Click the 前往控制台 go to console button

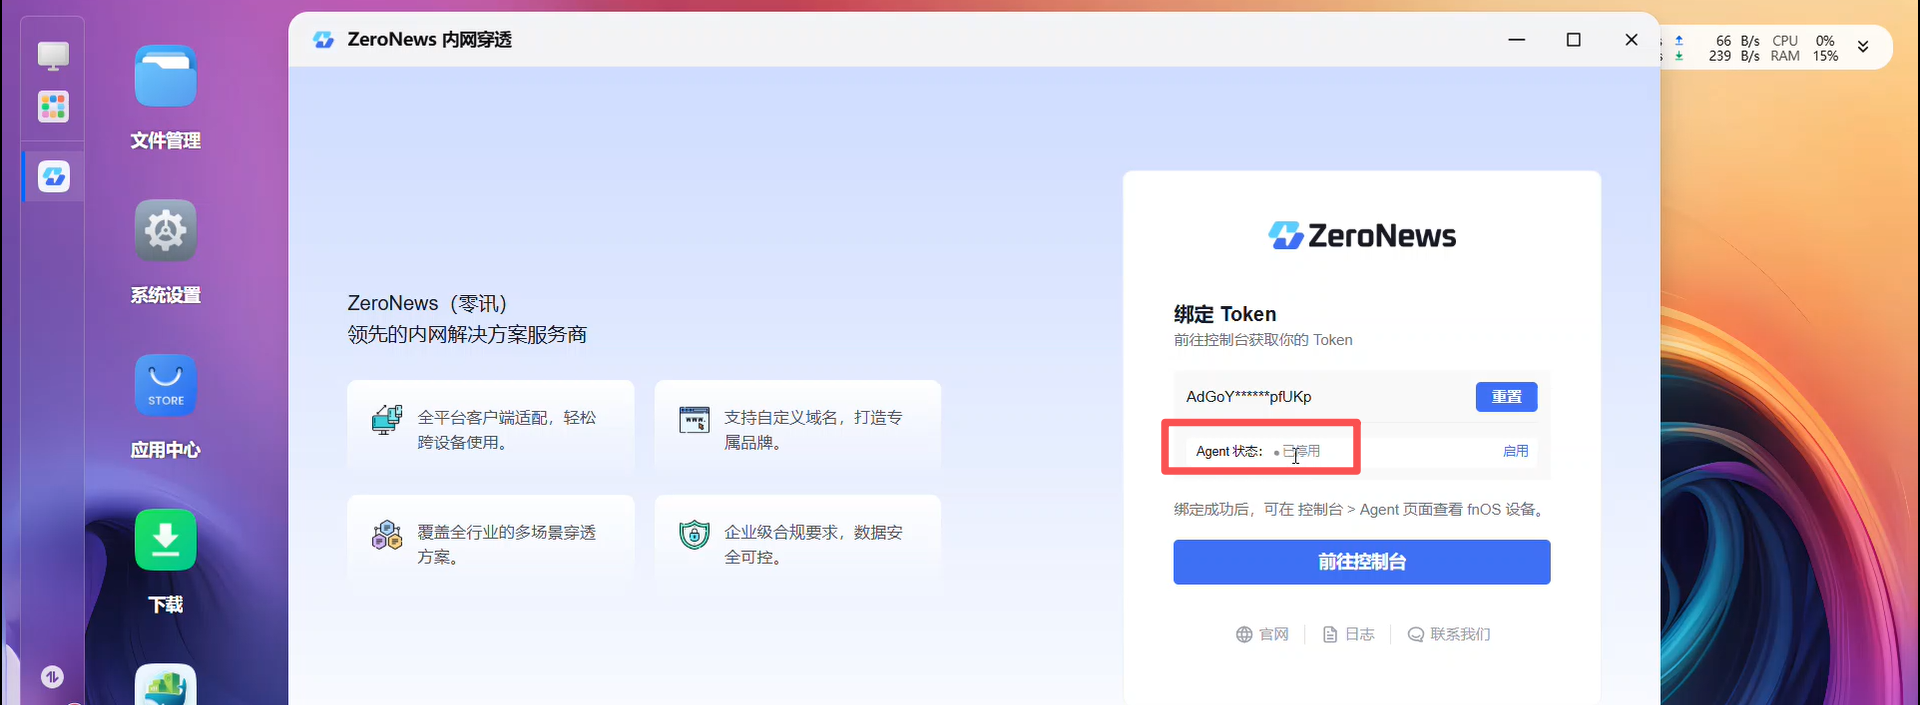pyautogui.click(x=1361, y=562)
